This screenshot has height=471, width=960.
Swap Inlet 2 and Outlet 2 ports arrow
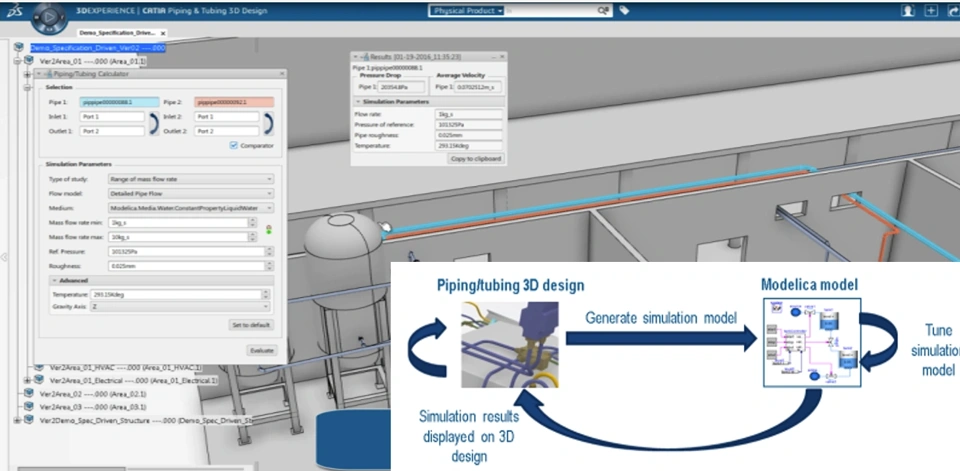click(x=268, y=124)
